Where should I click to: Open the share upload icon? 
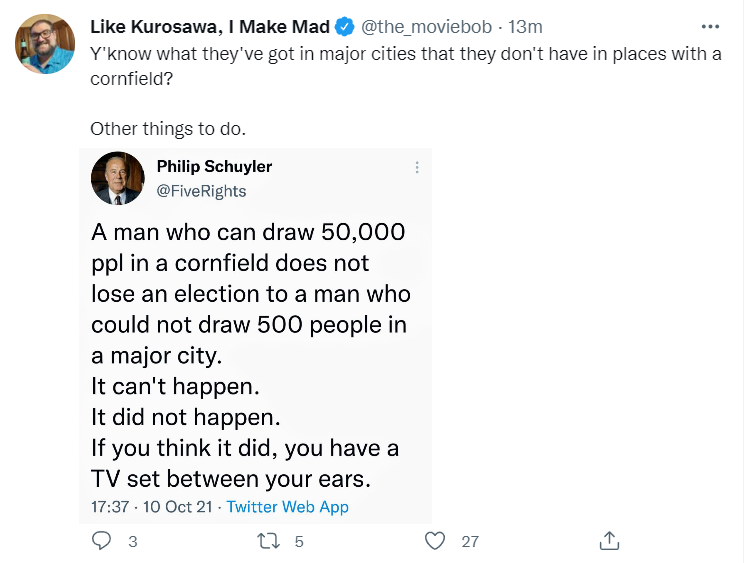point(609,540)
